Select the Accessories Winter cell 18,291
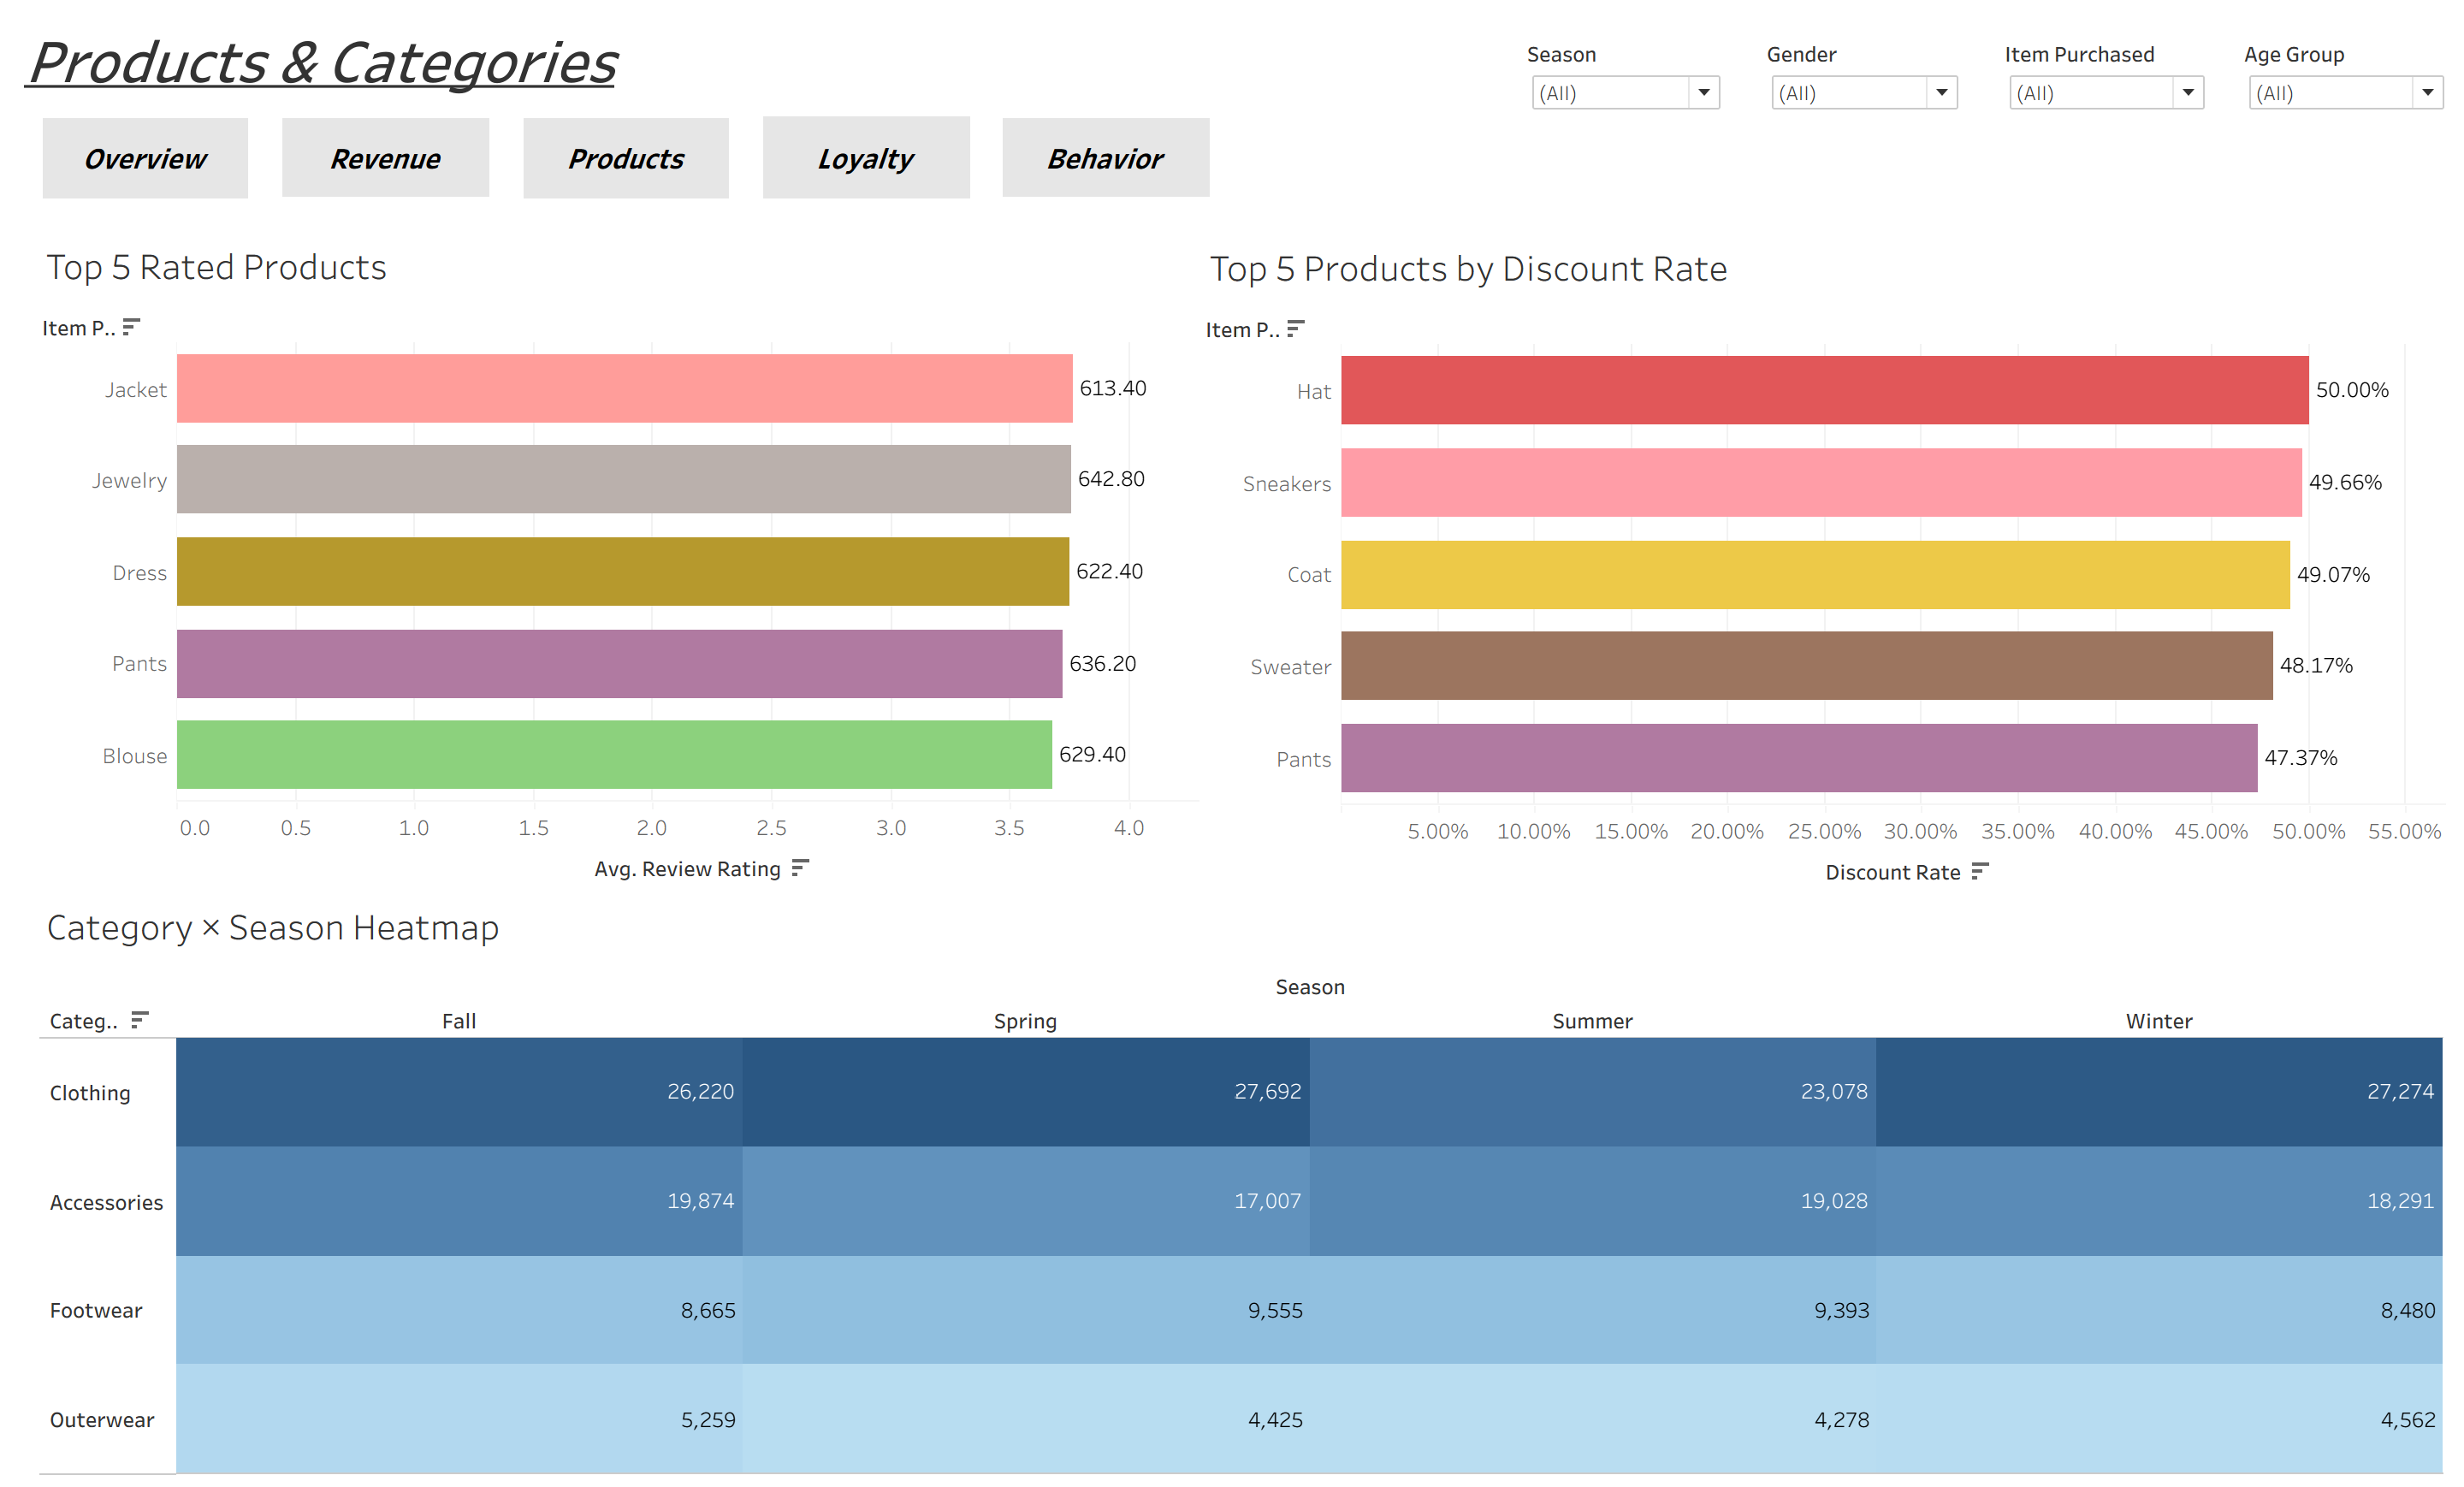 (x=2159, y=1200)
